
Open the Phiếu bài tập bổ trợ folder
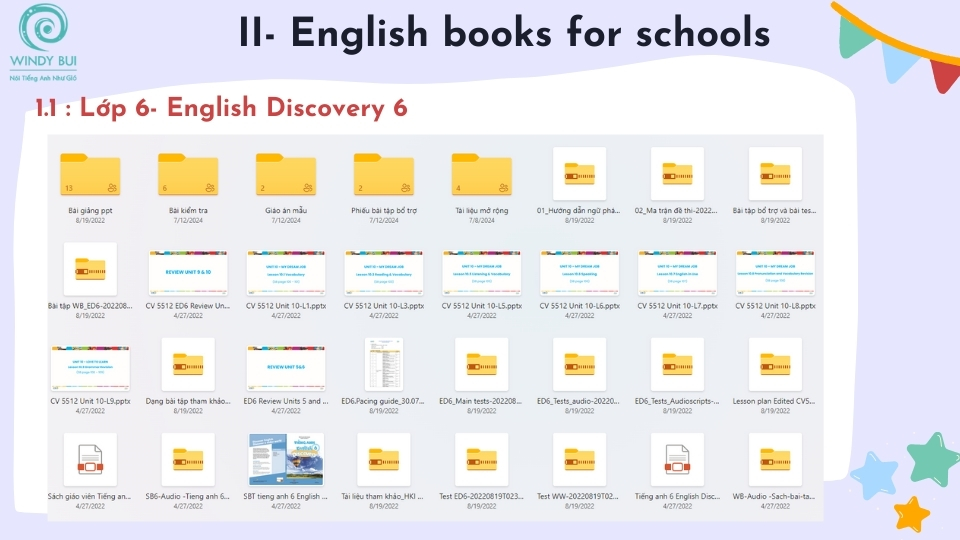point(384,175)
